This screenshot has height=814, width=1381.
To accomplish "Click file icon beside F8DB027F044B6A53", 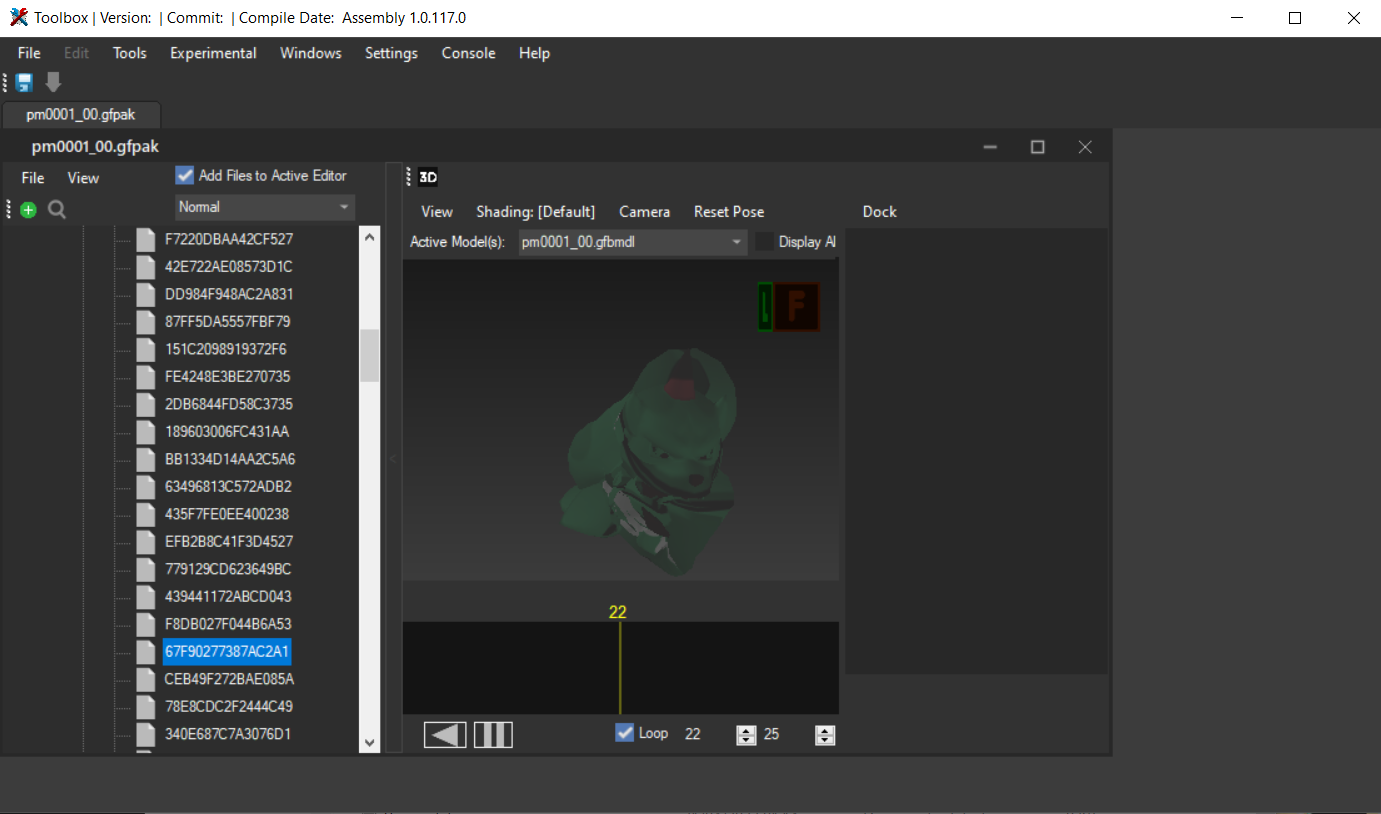I will point(146,624).
